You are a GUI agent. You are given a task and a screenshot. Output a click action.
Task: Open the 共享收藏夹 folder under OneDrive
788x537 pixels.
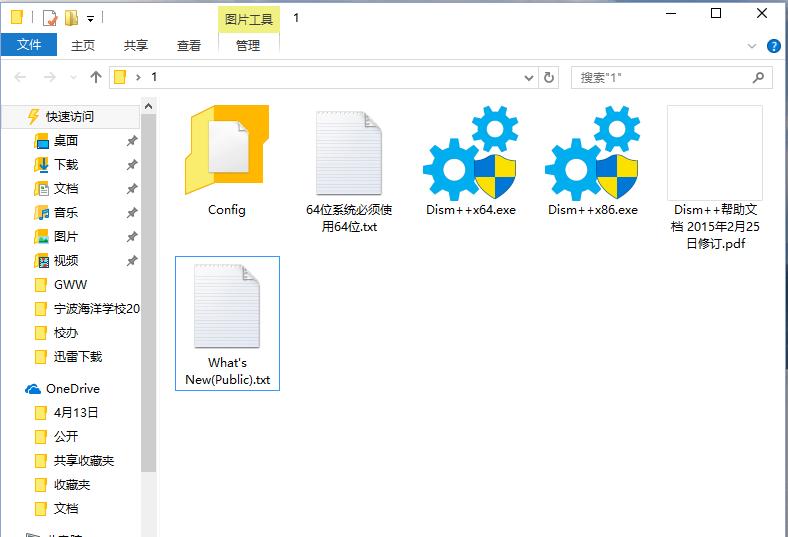click(84, 461)
